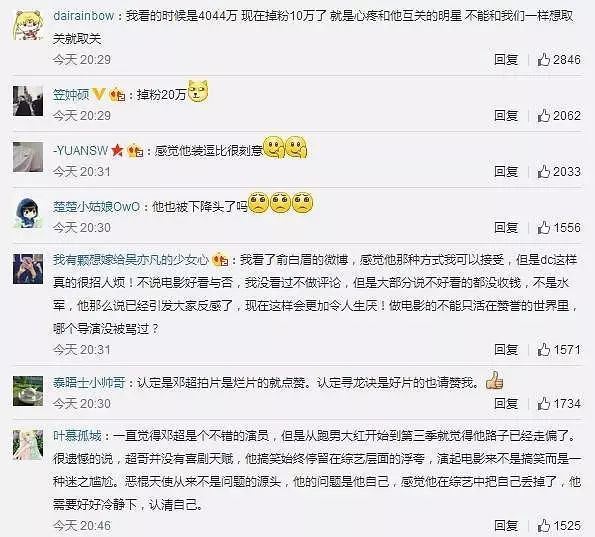Like the comment with 1571 likes
Screen dimensions: 595x537
543,350
